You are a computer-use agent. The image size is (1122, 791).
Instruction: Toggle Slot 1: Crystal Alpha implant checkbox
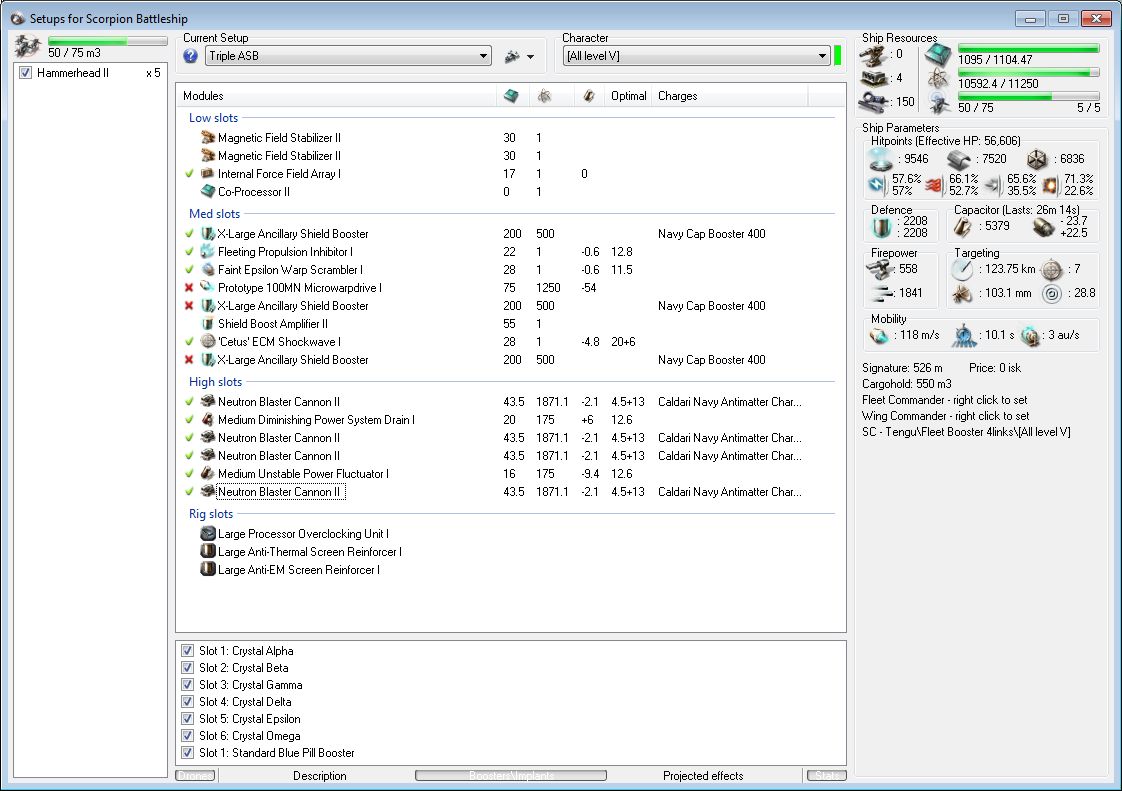tap(187, 651)
